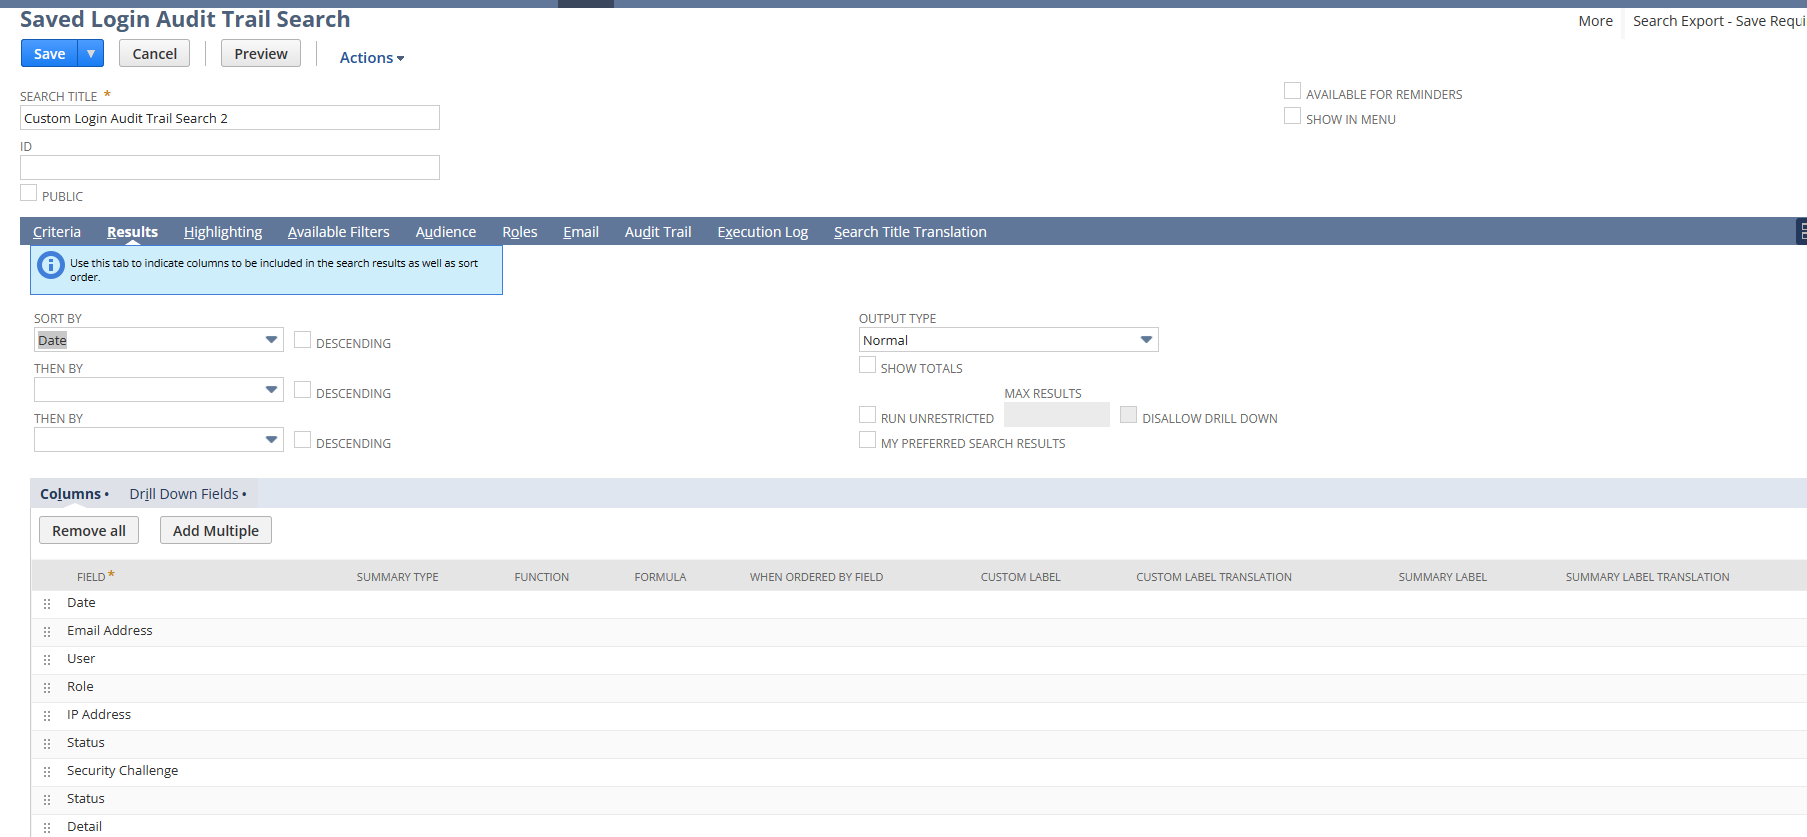Screen dimensions: 1807x837
Task: Open the Available Filters tab
Action: click(338, 232)
